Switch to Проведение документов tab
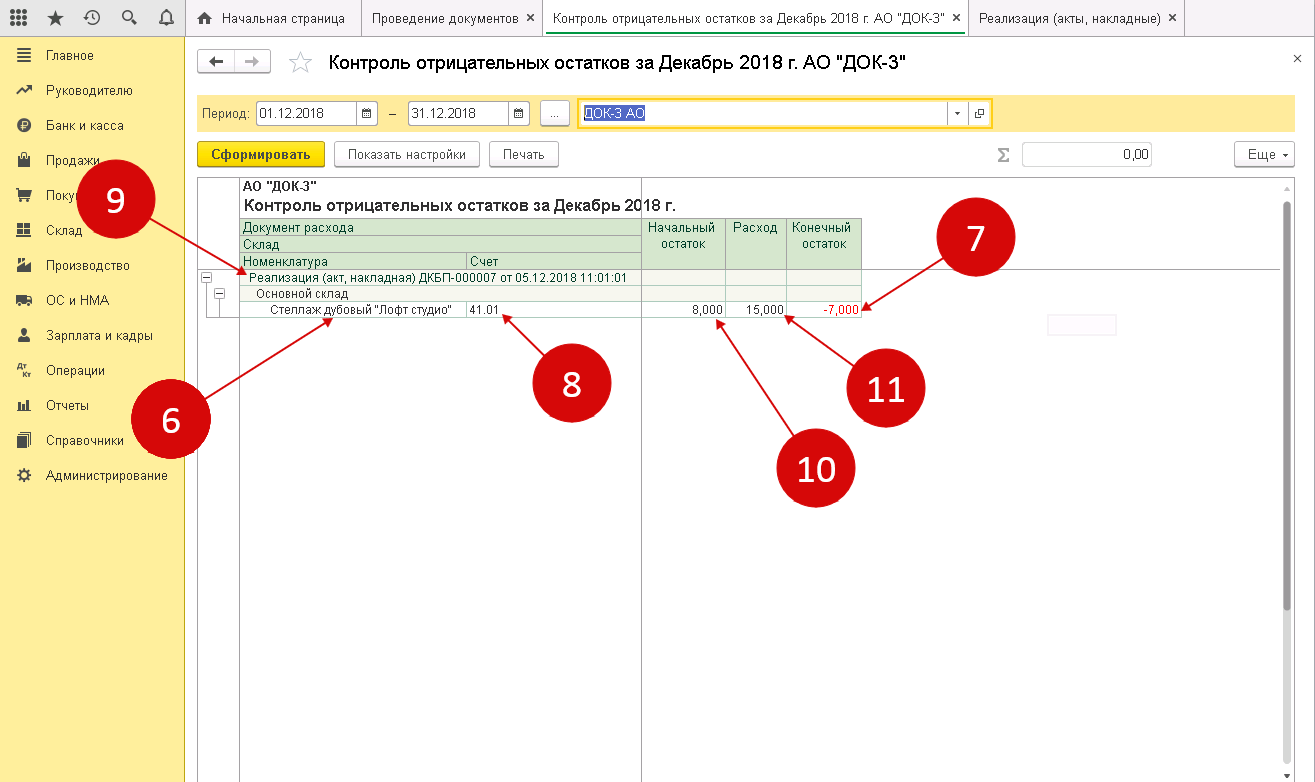Screen dimensions: 1315x782 [444, 18]
